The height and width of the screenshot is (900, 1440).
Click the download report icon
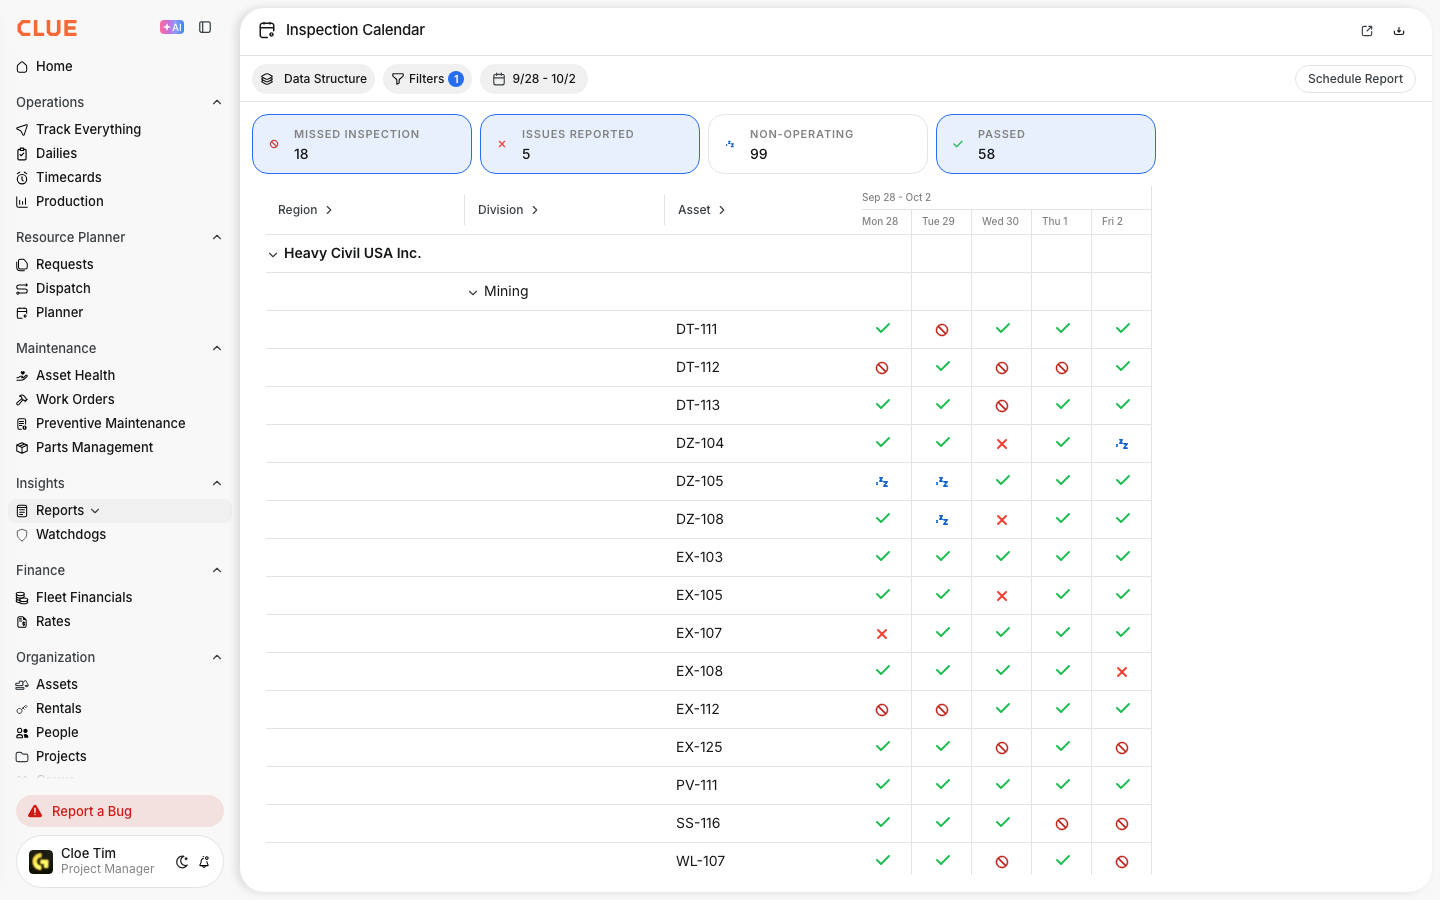[1399, 31]
